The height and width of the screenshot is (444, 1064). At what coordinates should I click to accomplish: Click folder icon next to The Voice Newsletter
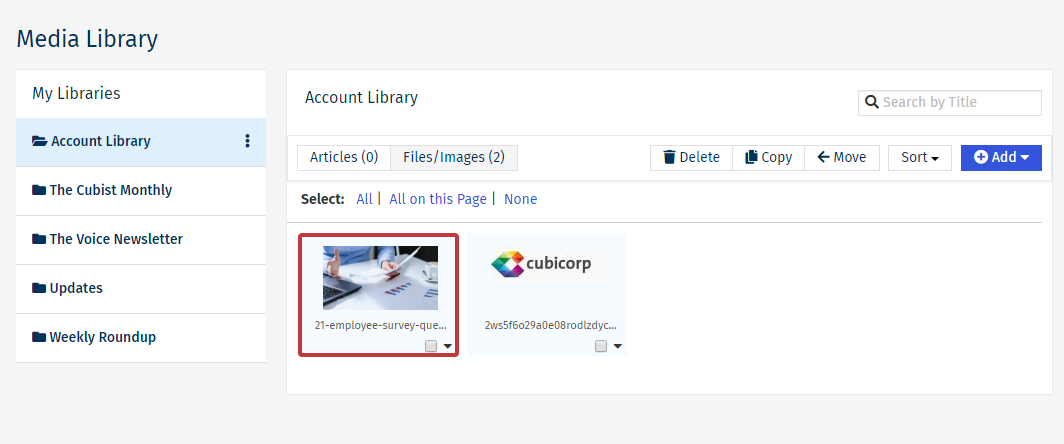tap(39, 239)
